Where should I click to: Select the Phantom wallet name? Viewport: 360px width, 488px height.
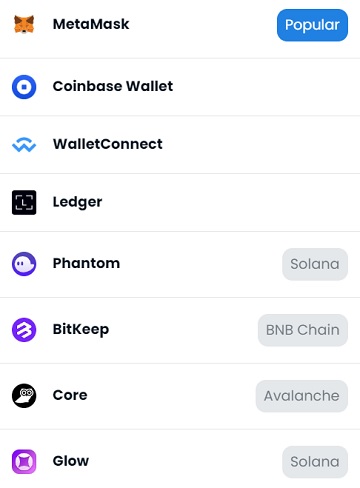pyautogui.click(x=86, y=263)
